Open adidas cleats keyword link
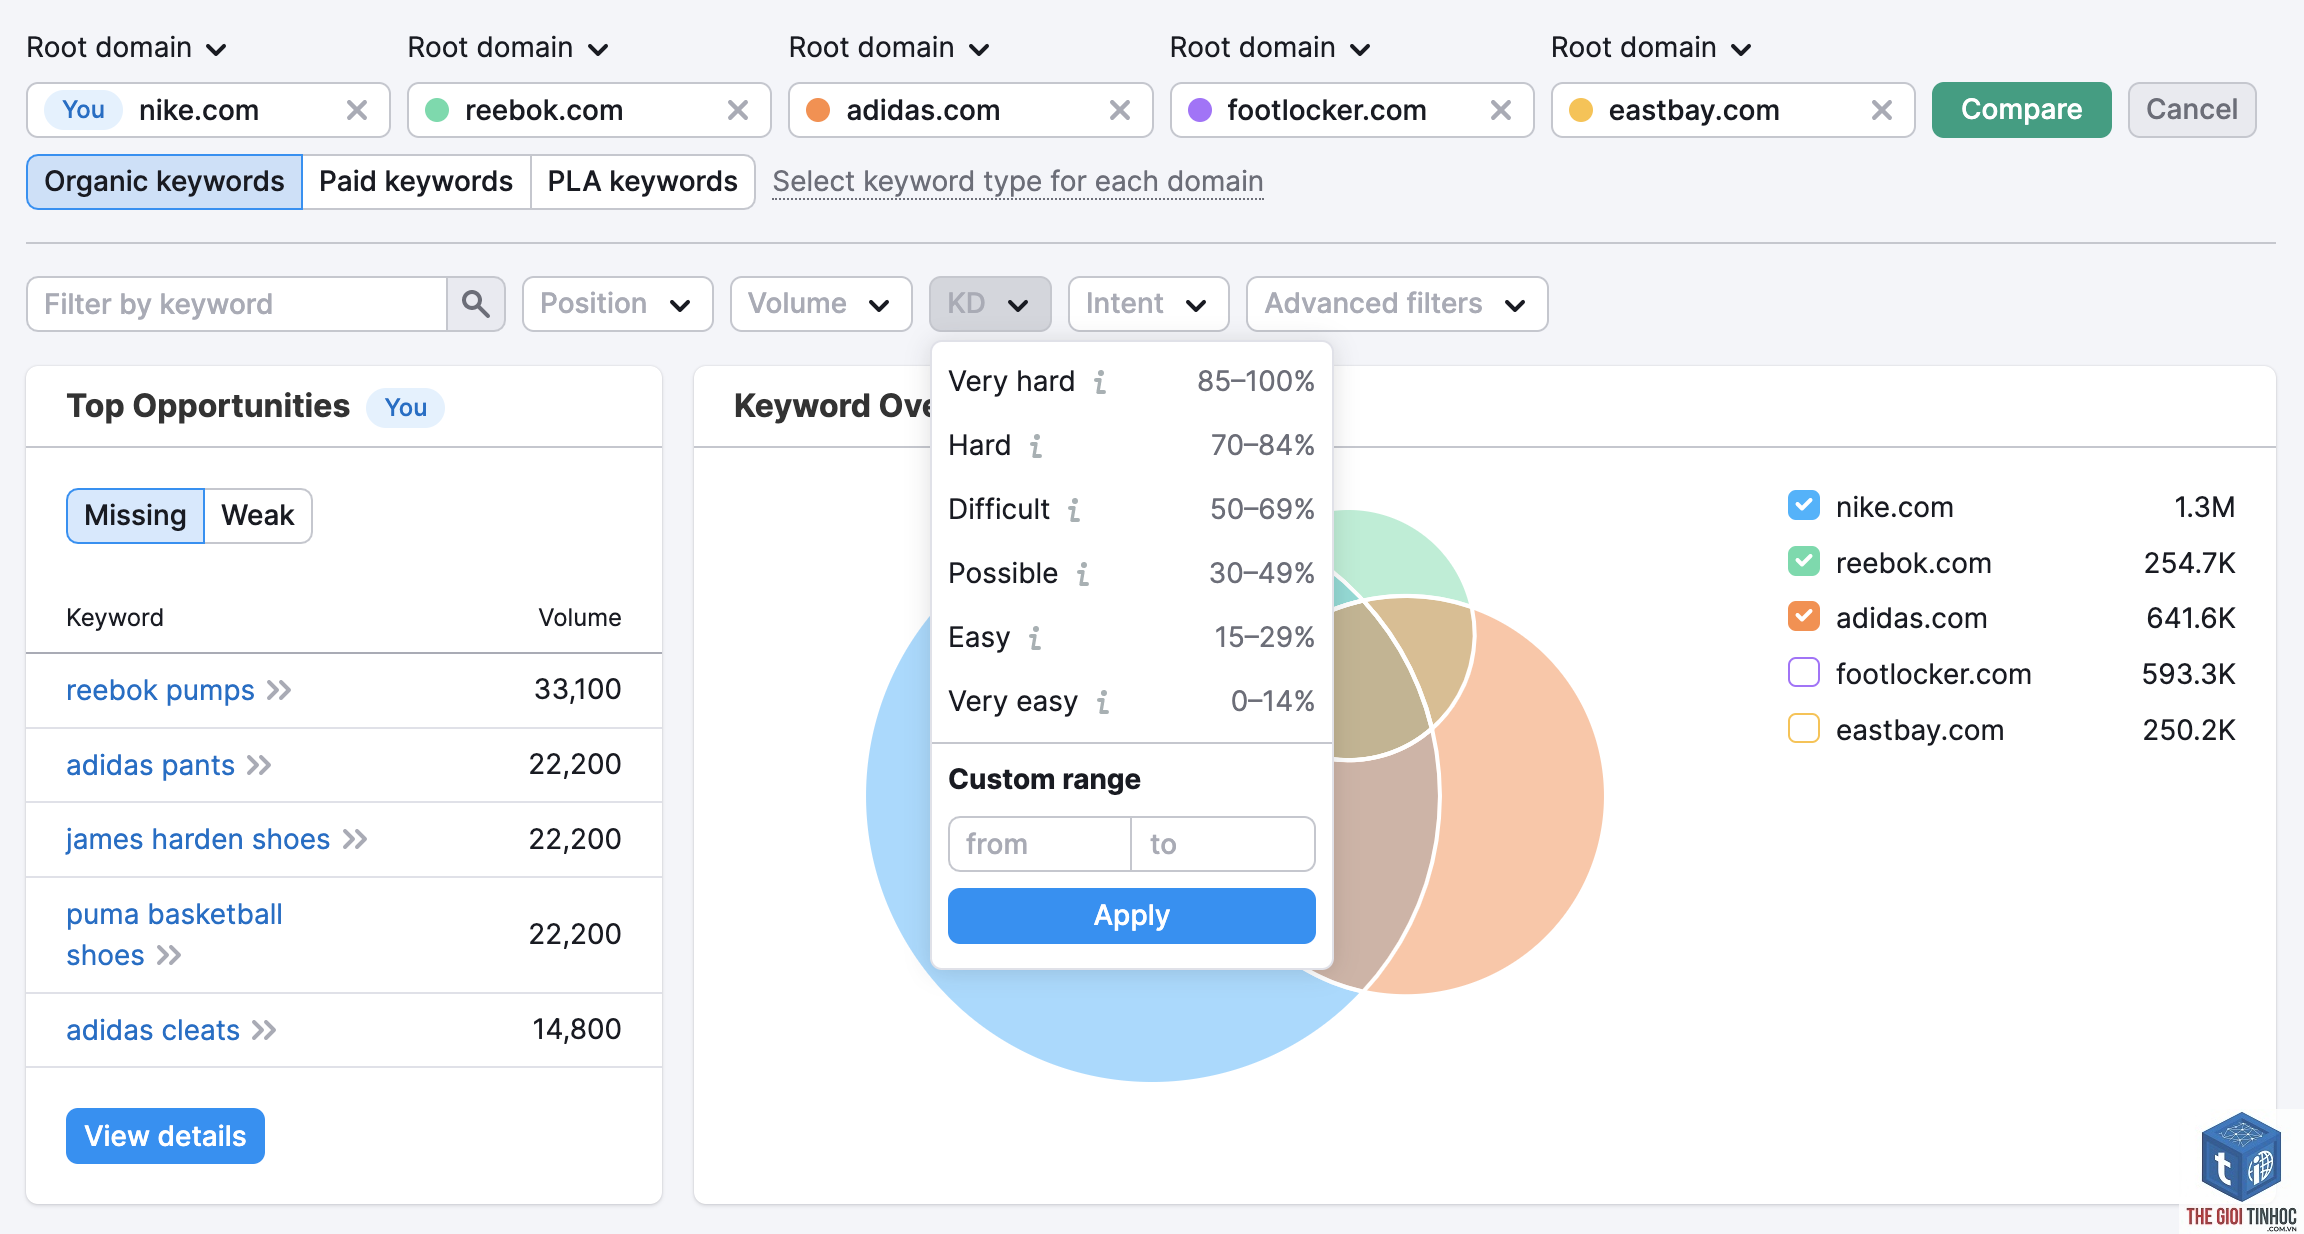Screen dimensions: 2304x1234 pos(153,1030)
